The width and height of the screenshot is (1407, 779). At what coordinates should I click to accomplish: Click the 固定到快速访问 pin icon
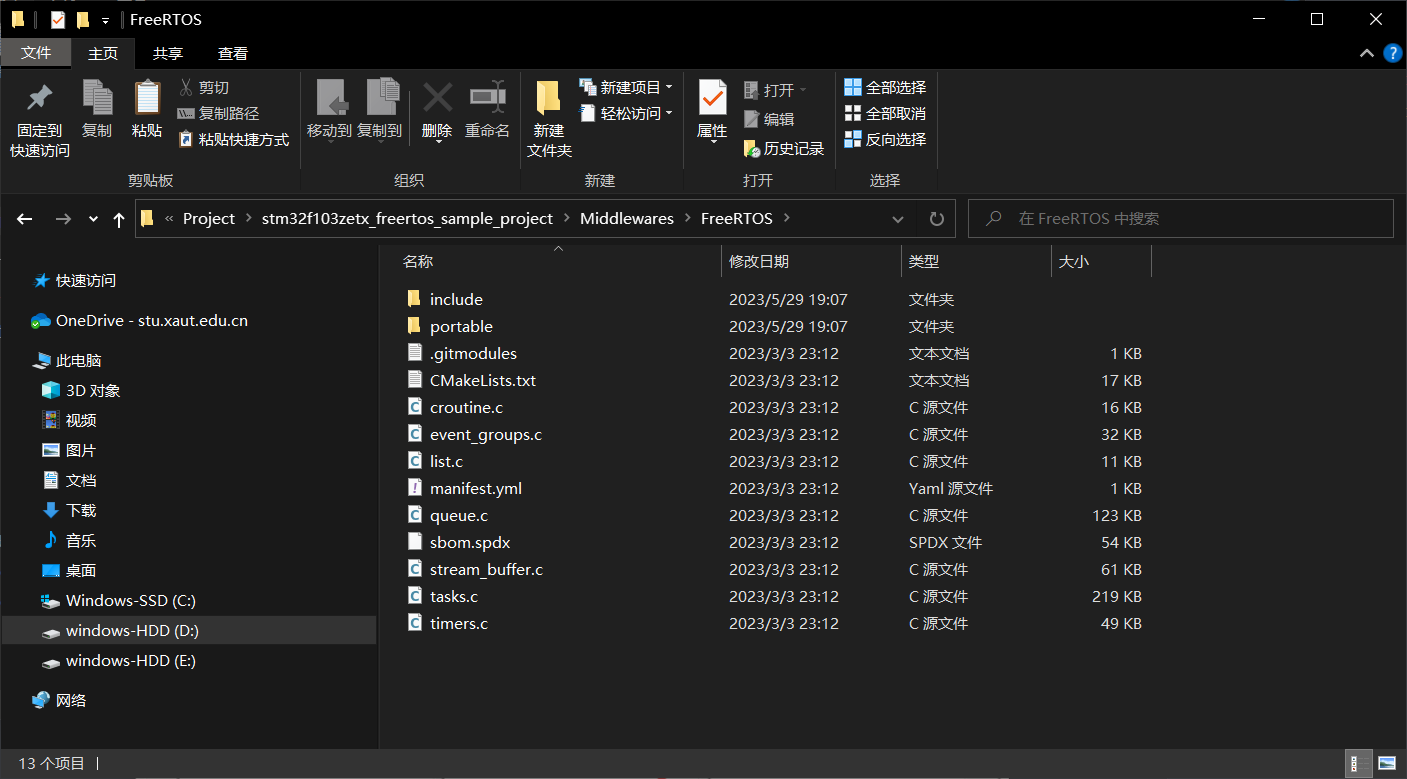[x=39, y=98]
